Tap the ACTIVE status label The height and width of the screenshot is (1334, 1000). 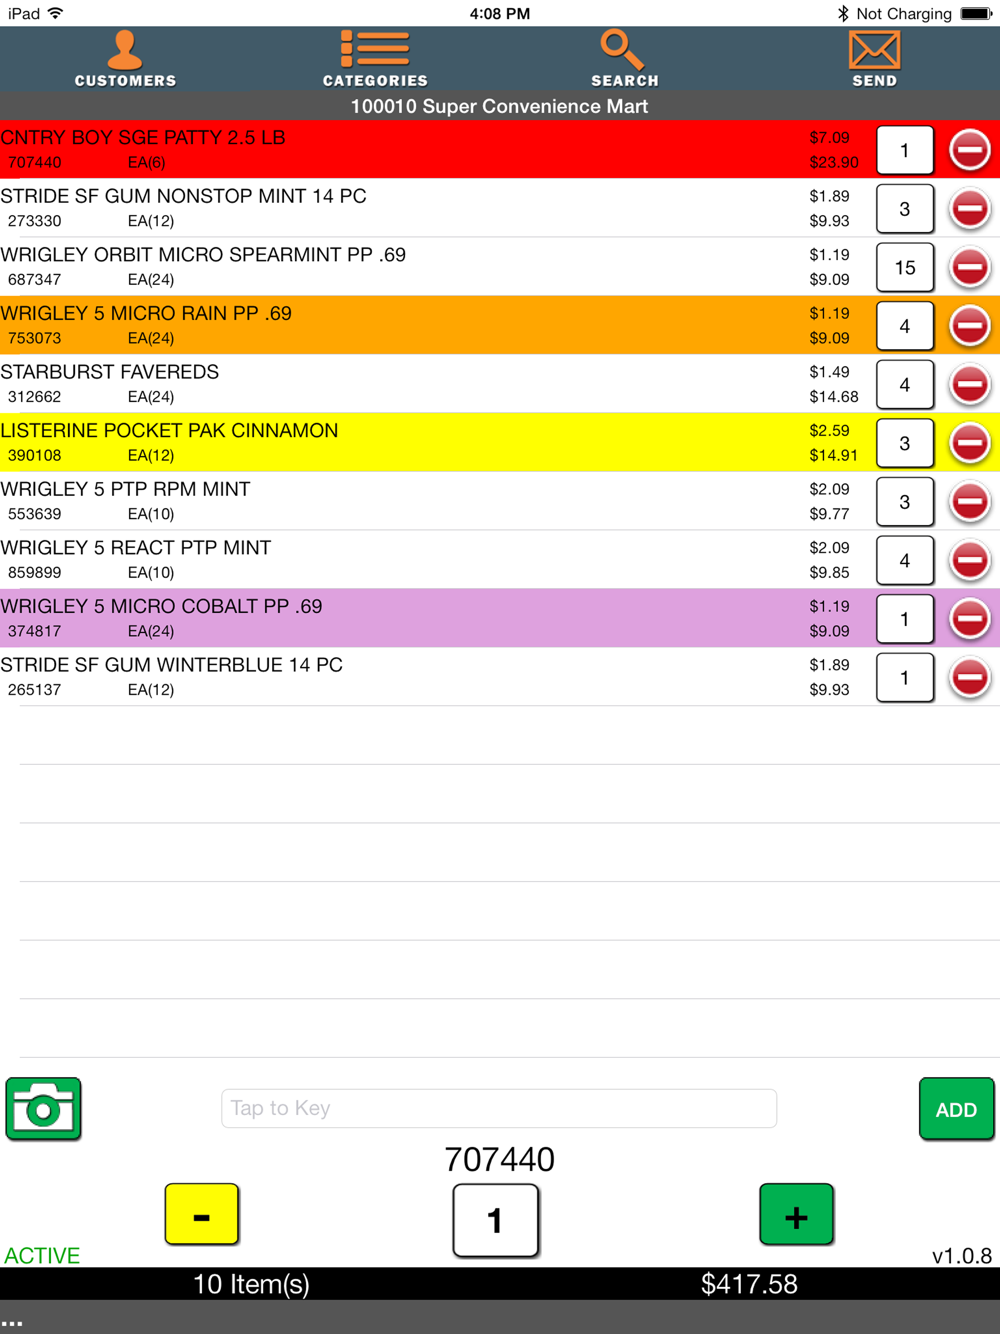(42, 1255)
